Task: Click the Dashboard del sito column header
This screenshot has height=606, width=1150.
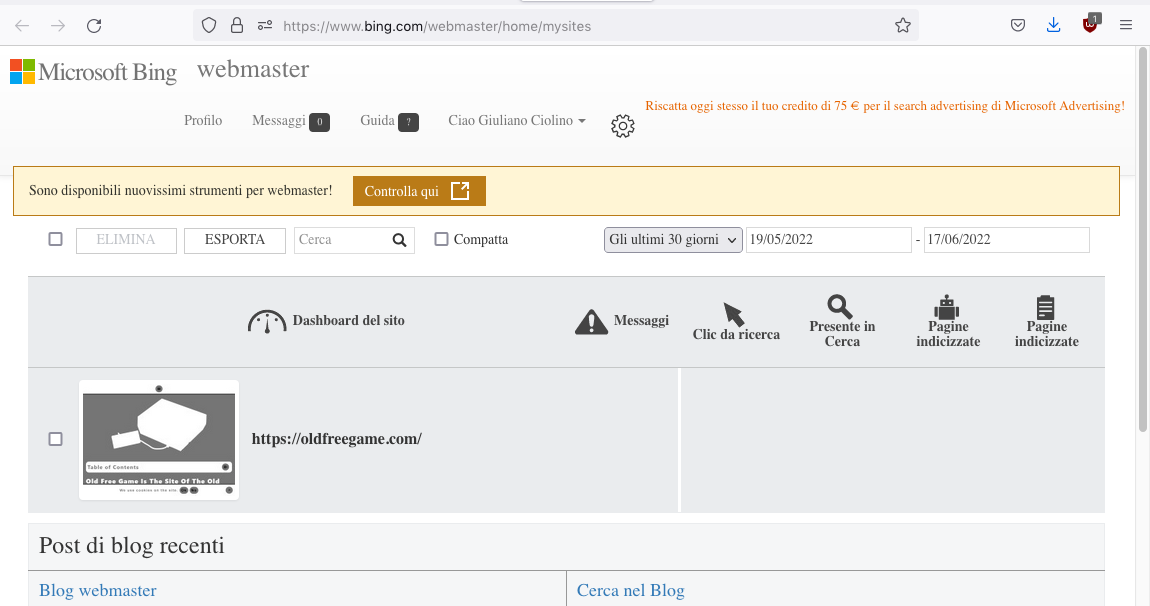Action: 348,321
